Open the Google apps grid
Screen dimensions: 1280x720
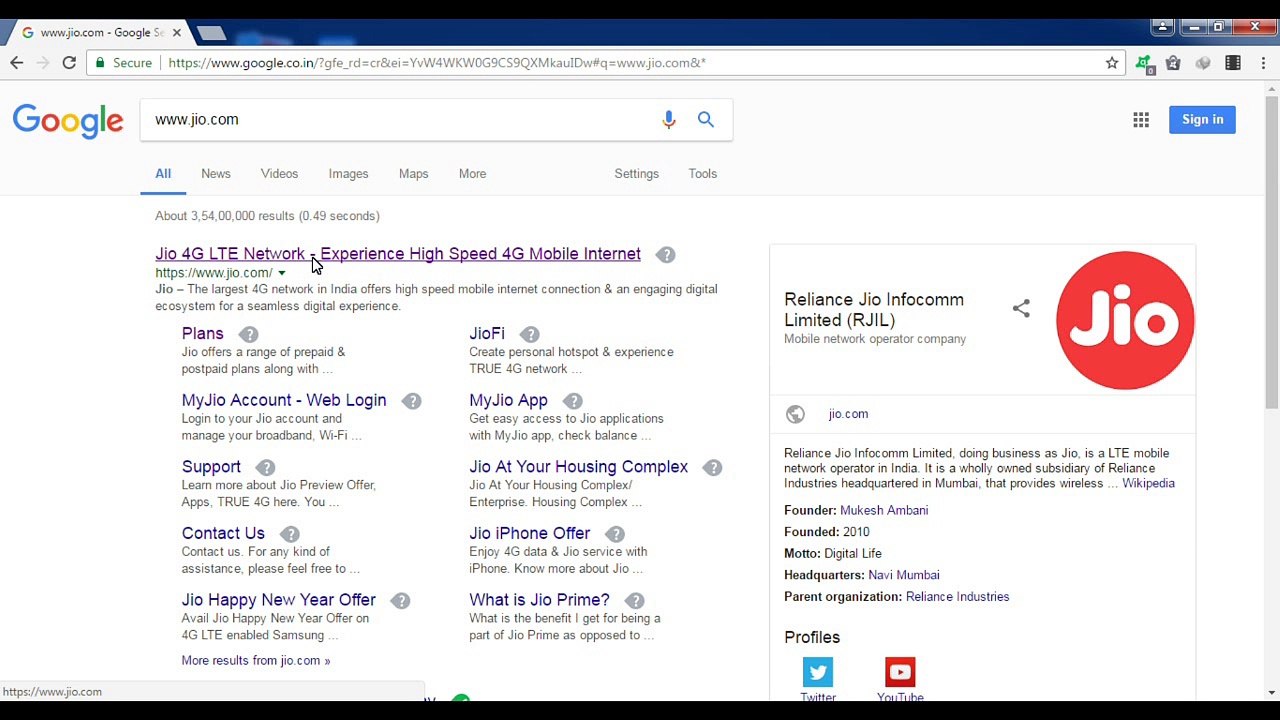tap(1141, 119)
